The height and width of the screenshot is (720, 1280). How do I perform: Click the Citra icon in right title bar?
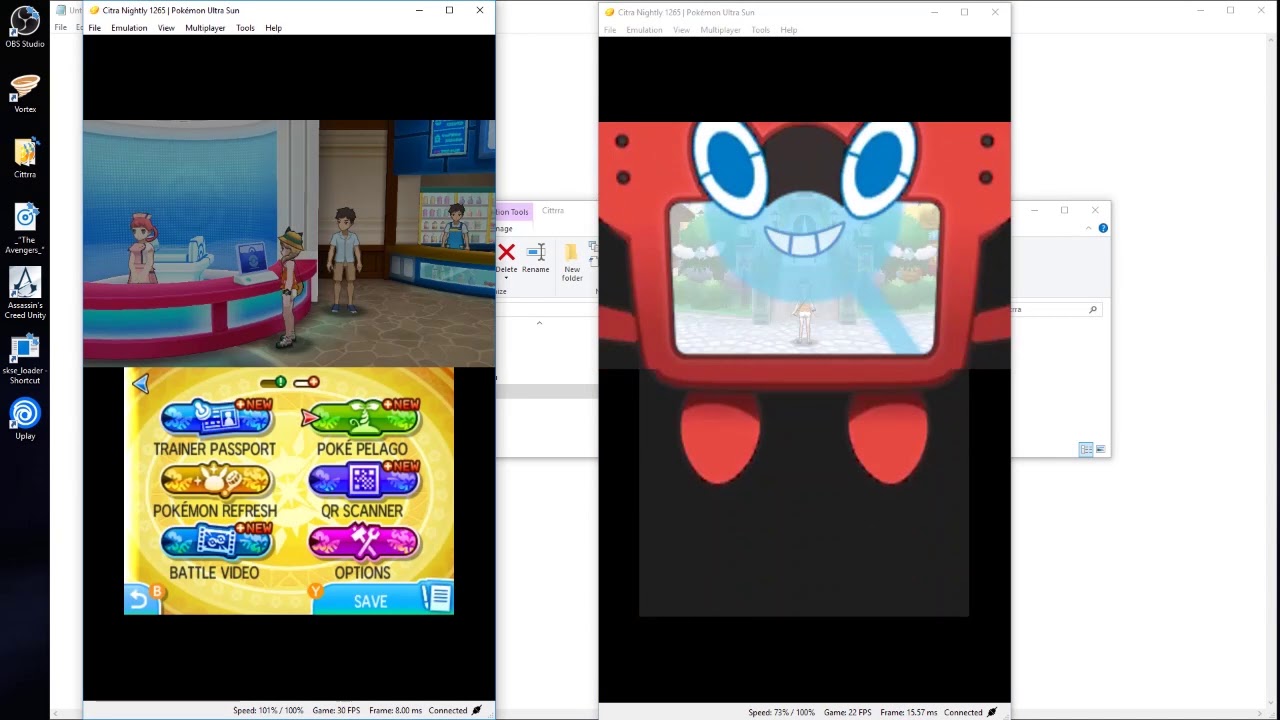pyautogui.click(x=609, y=12)
